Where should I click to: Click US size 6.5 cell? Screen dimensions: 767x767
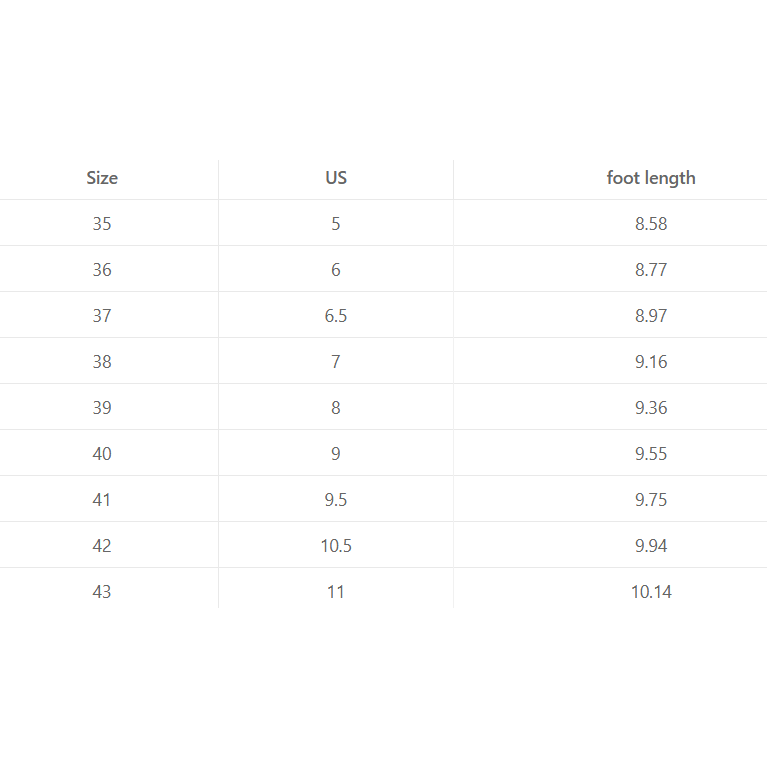[336, 316]
